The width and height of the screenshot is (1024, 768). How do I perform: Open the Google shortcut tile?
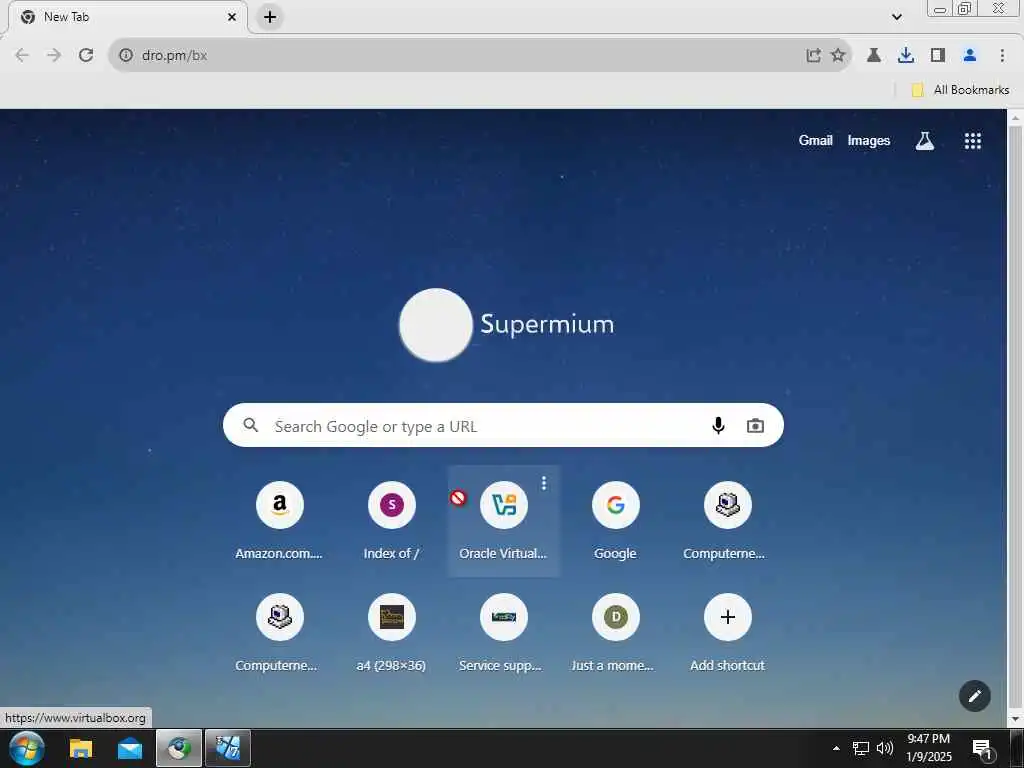(615, 521)
